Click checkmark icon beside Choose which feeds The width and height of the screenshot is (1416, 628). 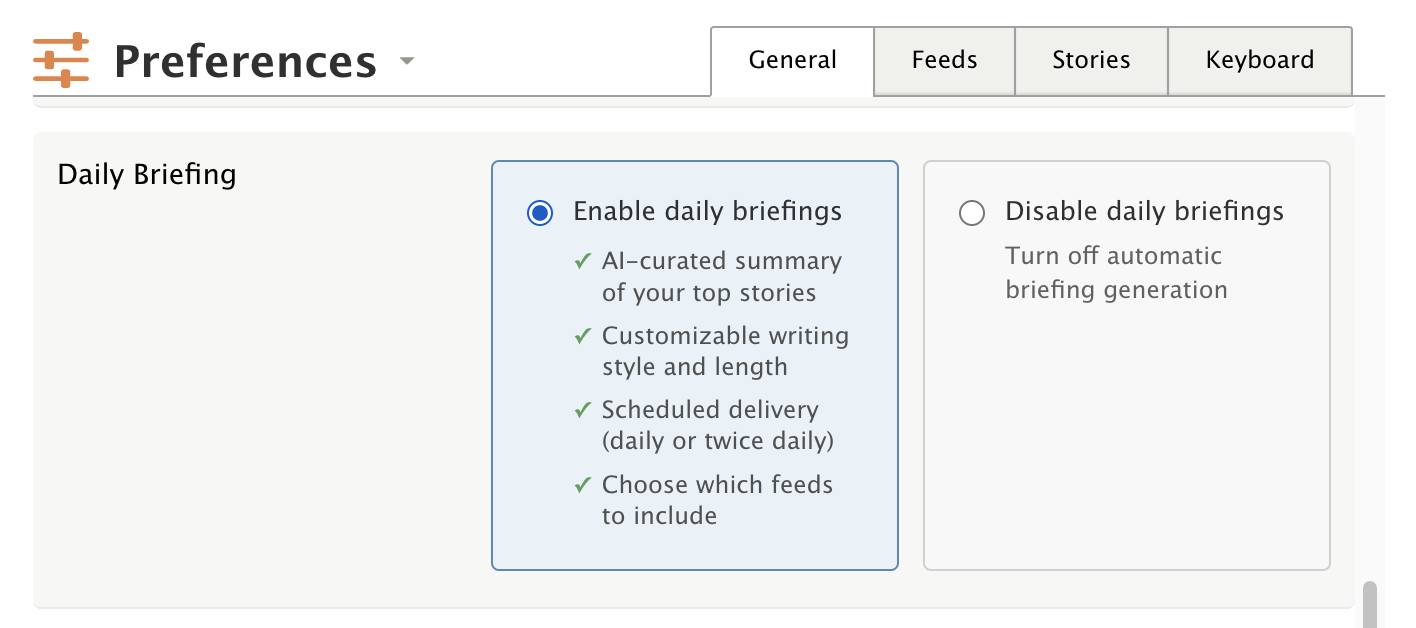583,485
